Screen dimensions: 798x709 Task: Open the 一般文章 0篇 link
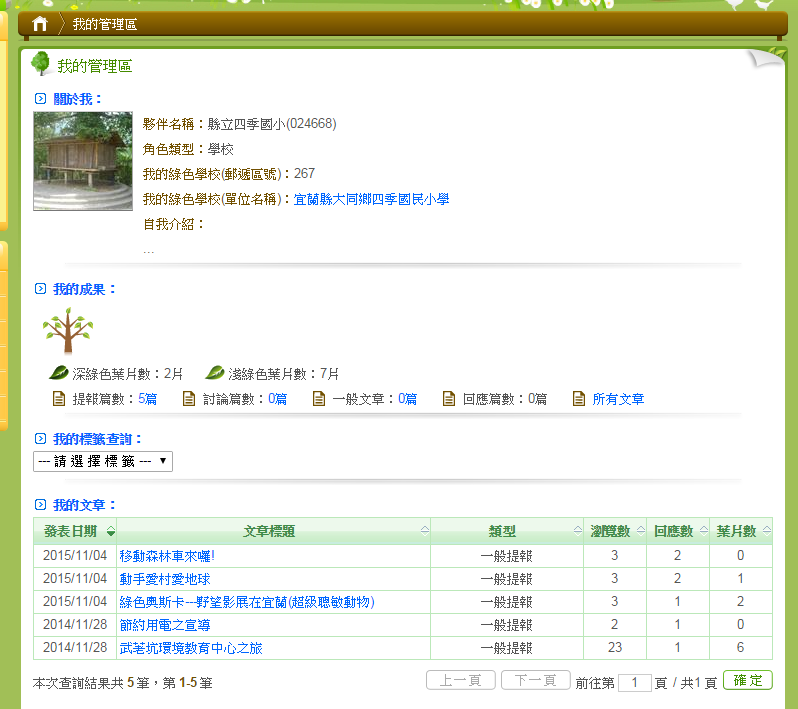click(407, 399)
